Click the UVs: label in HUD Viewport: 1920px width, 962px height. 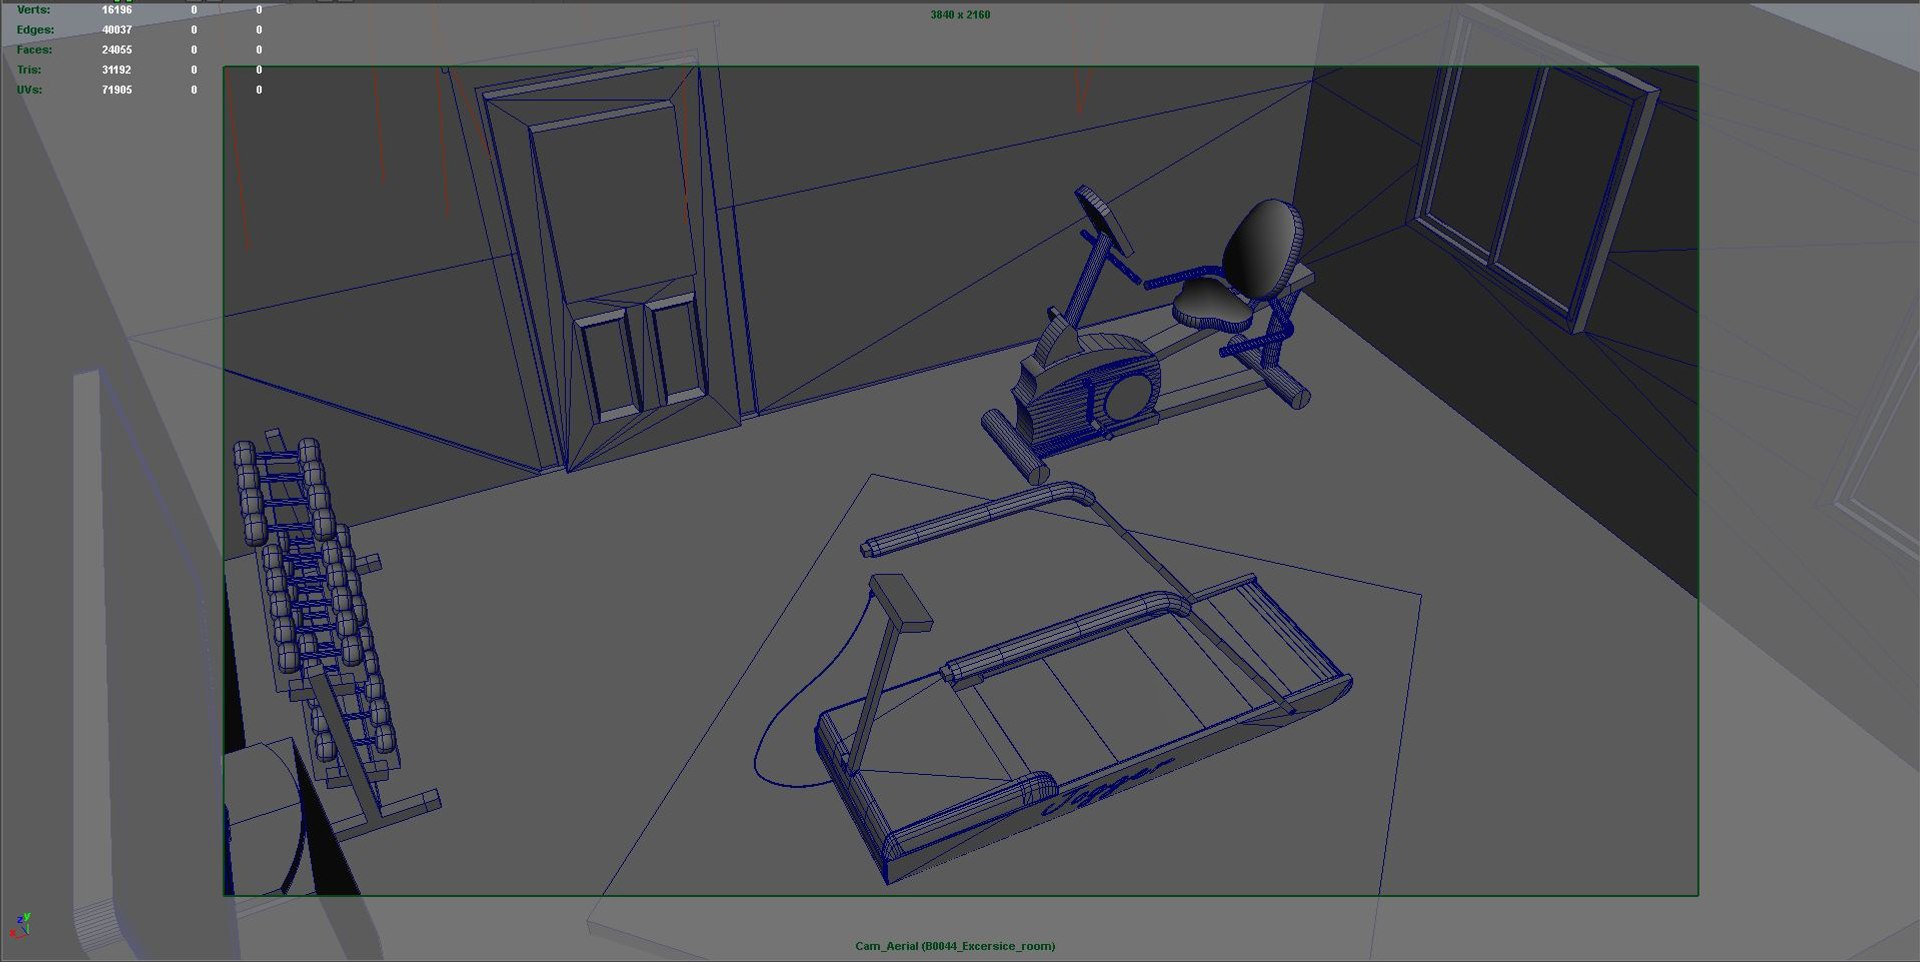(29, 90)
